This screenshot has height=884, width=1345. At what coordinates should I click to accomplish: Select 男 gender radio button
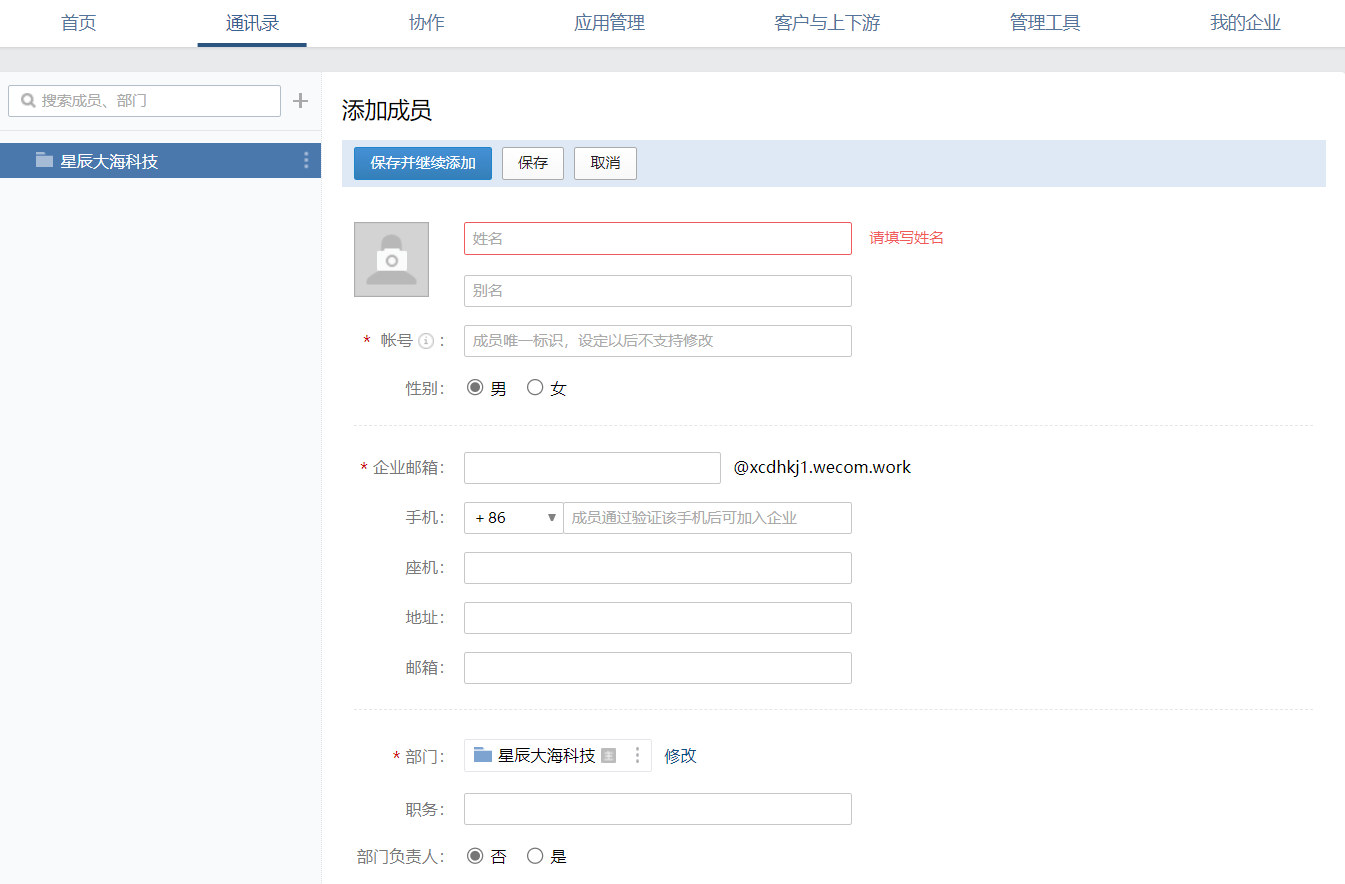pyautogui.click(x=475, y=387)
